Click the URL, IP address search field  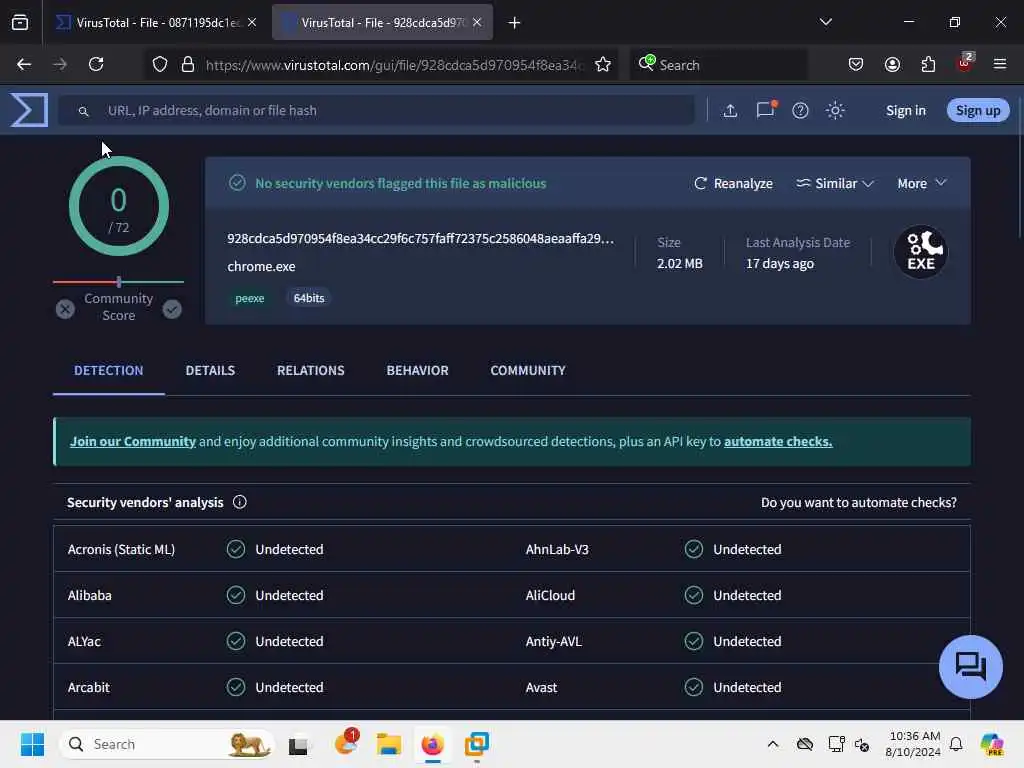[376, 110]
